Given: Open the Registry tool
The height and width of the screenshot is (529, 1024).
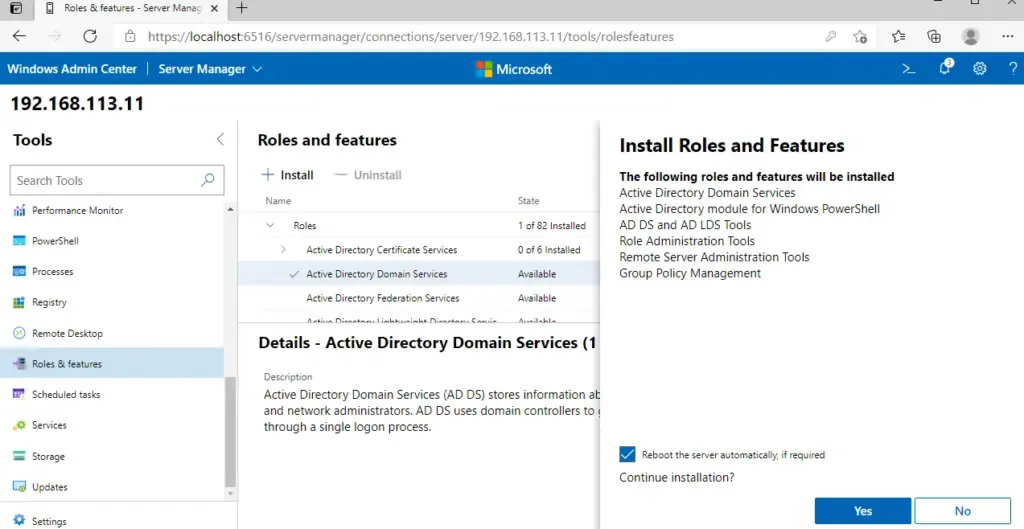Looking at the screenshot, I should click(49, 302).
